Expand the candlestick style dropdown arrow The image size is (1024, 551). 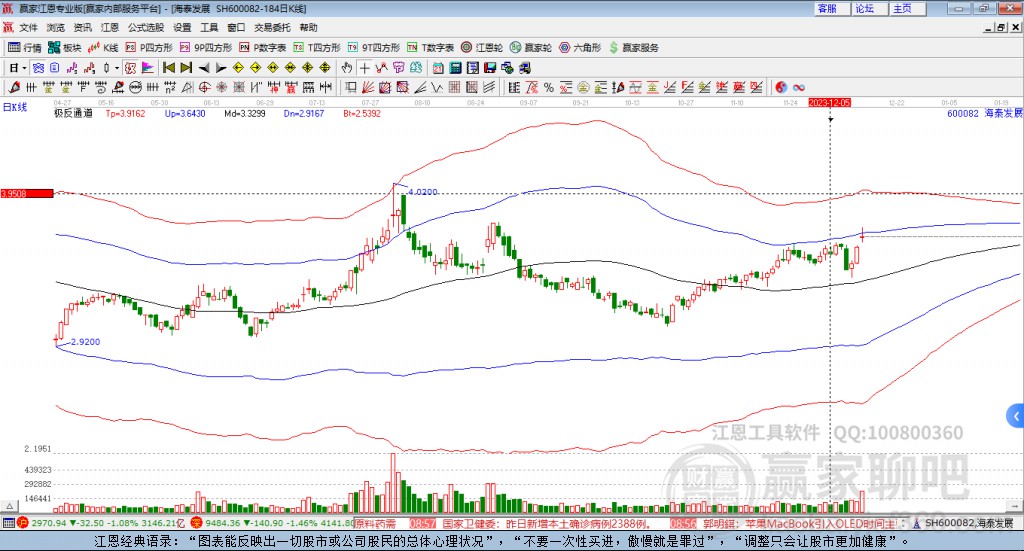coord(117,68)
